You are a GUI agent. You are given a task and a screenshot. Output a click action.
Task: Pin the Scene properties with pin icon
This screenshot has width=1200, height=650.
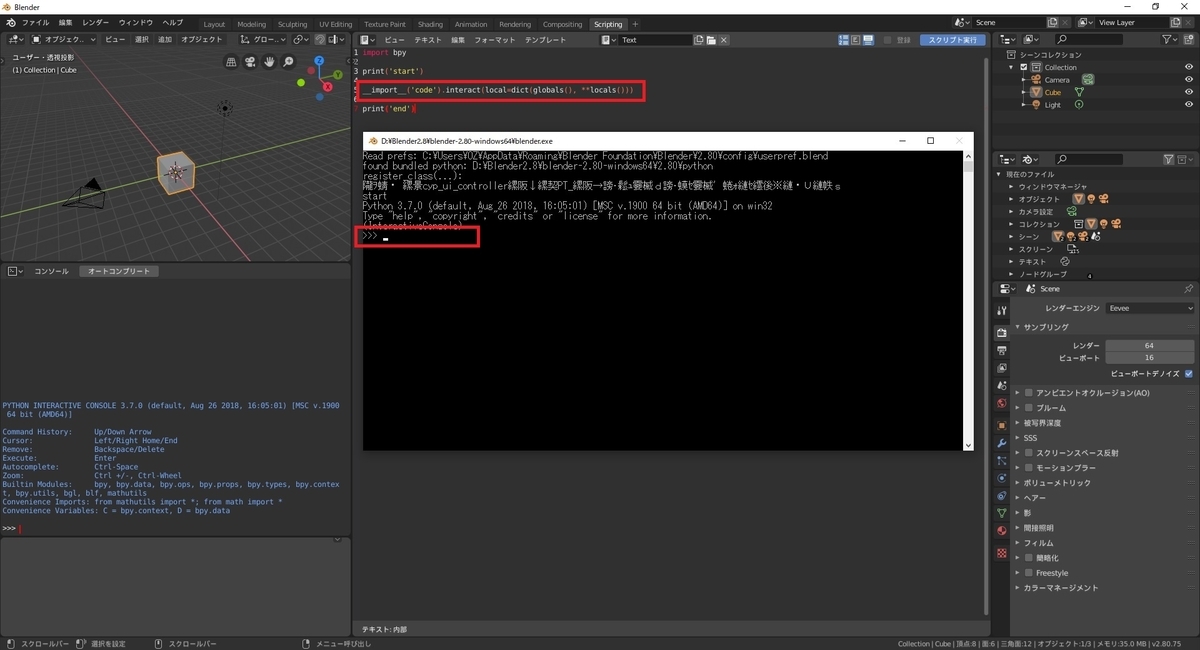[1188, 288]
